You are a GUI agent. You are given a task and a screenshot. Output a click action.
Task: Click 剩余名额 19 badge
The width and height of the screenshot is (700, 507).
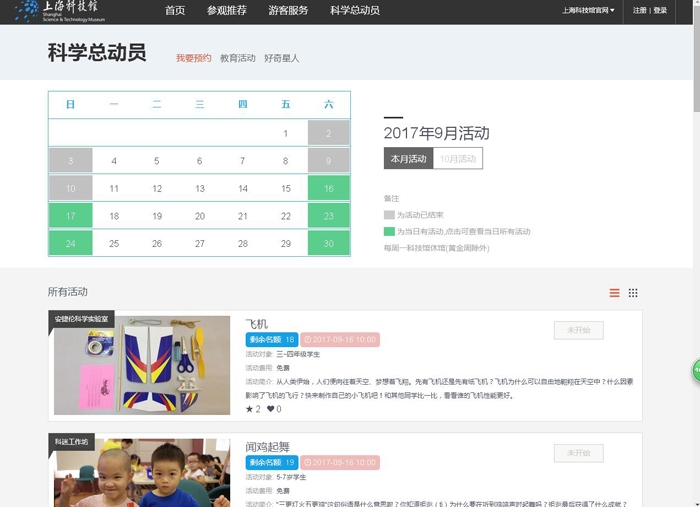point(271,462)
